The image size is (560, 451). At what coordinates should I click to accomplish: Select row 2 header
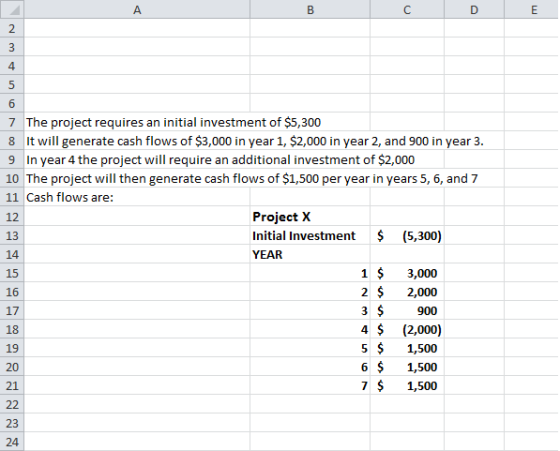click(x=12, y=28)
